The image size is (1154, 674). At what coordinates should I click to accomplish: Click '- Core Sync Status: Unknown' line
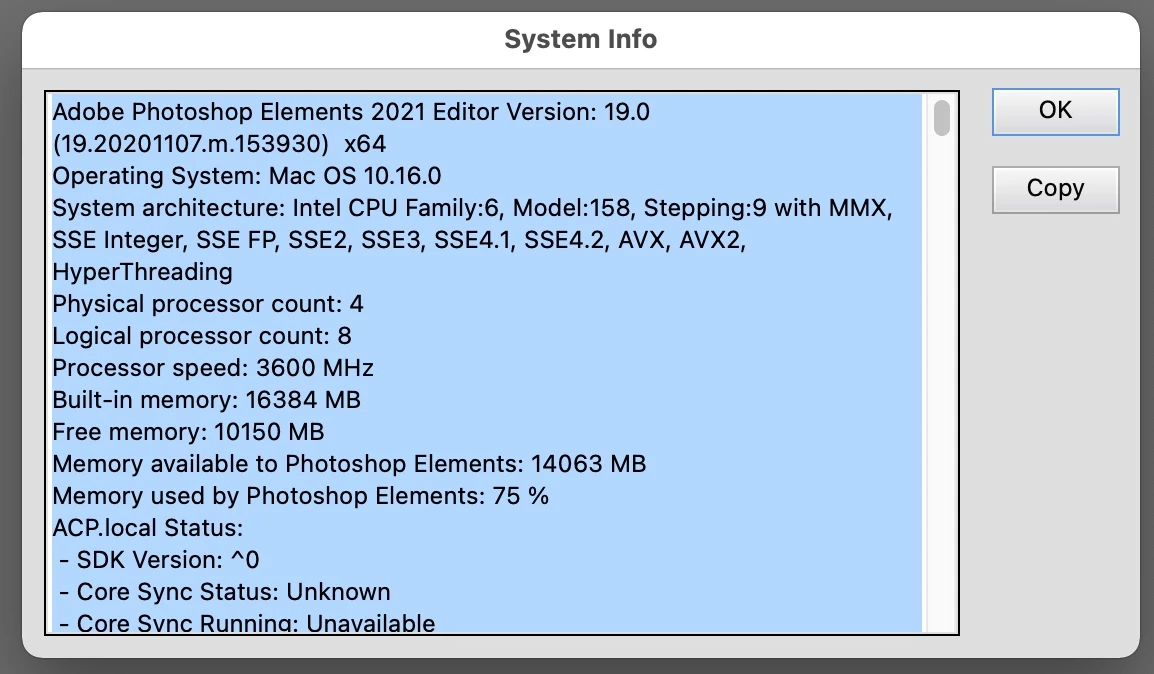[x=224, y=592]
